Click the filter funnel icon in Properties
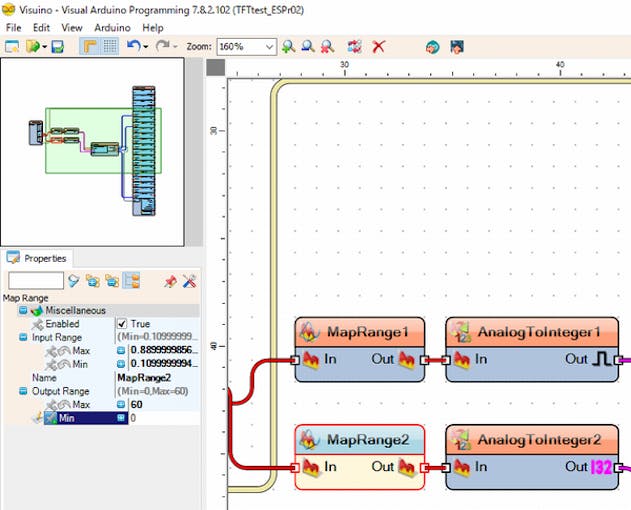This screenshot has height=510, width=631. 73,281
